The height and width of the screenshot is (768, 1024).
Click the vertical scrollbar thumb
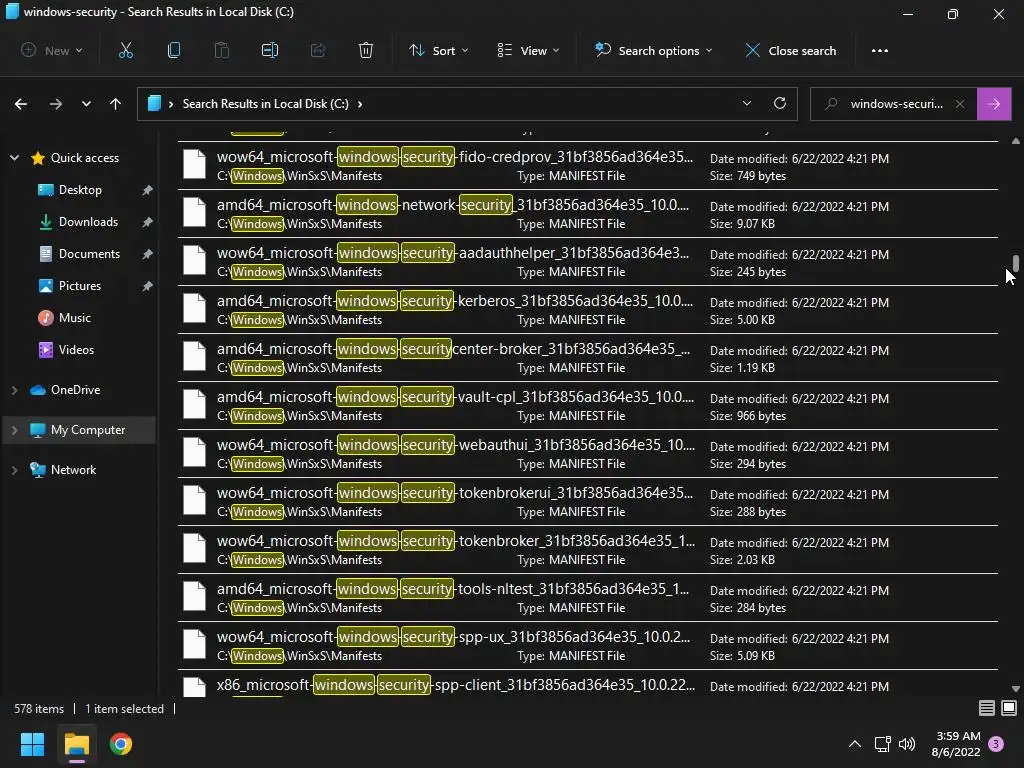1016,263
